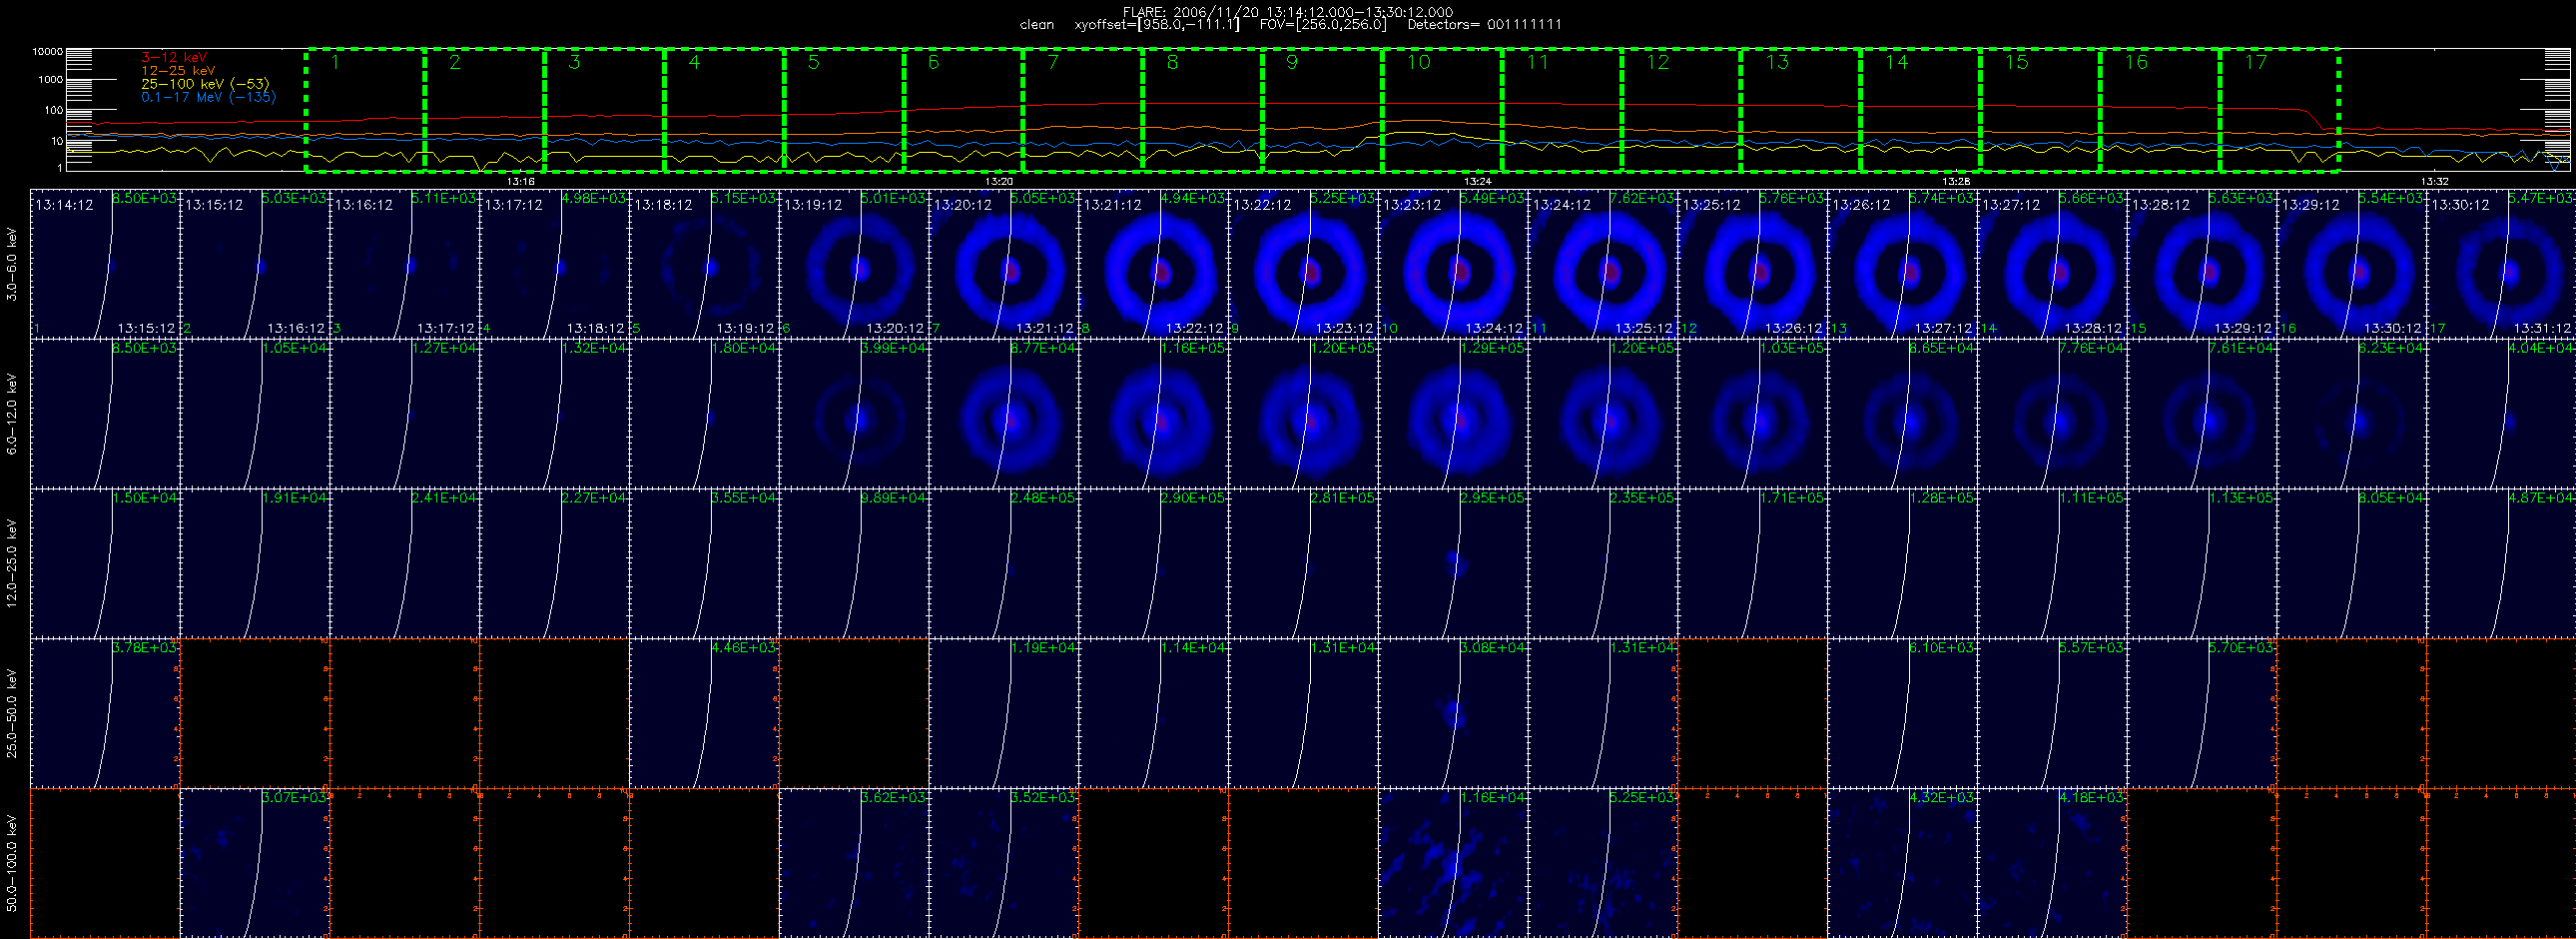
Task: Open the 12.0-25.0 keV image with peak 1.50E+04
Action: click(x=105, y=563)
